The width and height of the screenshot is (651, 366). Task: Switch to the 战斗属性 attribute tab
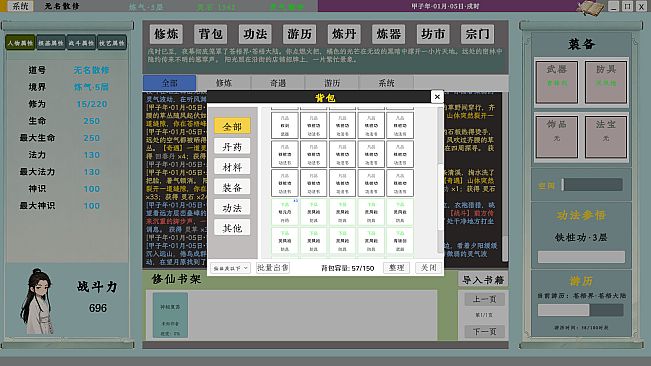pyautogui.click(x=81, y=43)
